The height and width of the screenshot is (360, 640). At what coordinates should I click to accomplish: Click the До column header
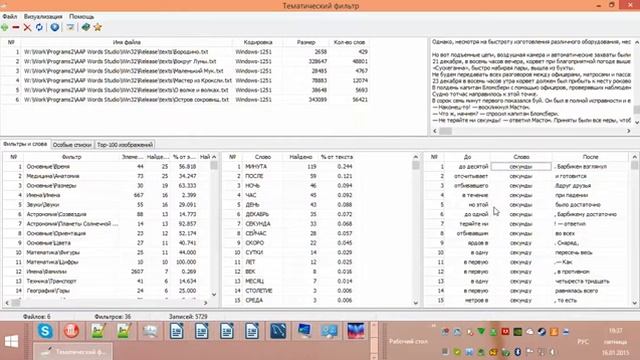click(x=467, y=157)
